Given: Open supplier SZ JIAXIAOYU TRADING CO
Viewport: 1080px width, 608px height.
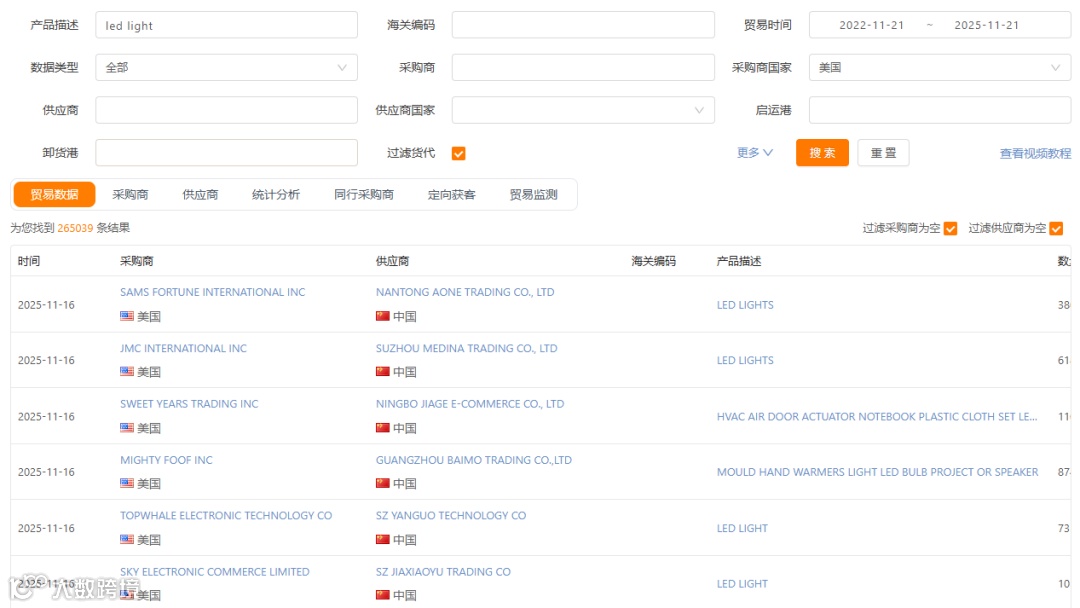Looking at the screenshot, I should coord(443,572).
